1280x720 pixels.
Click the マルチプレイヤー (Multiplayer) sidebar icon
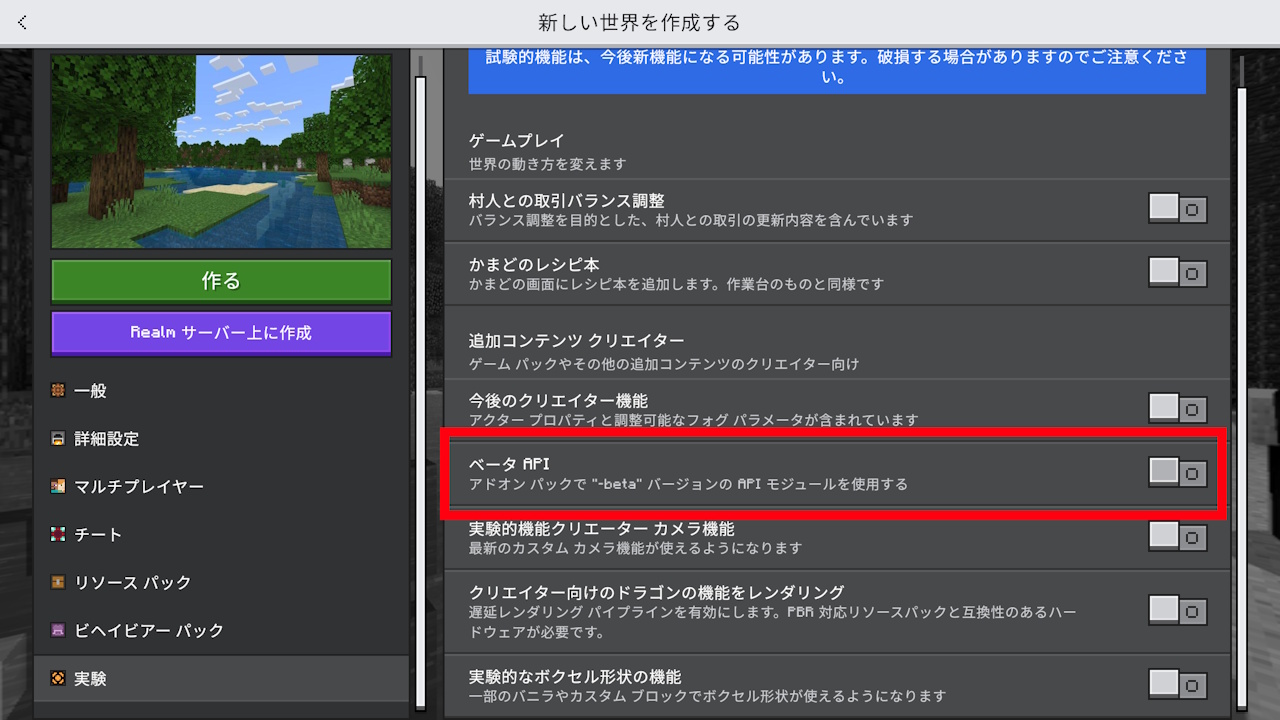(58, 487)
